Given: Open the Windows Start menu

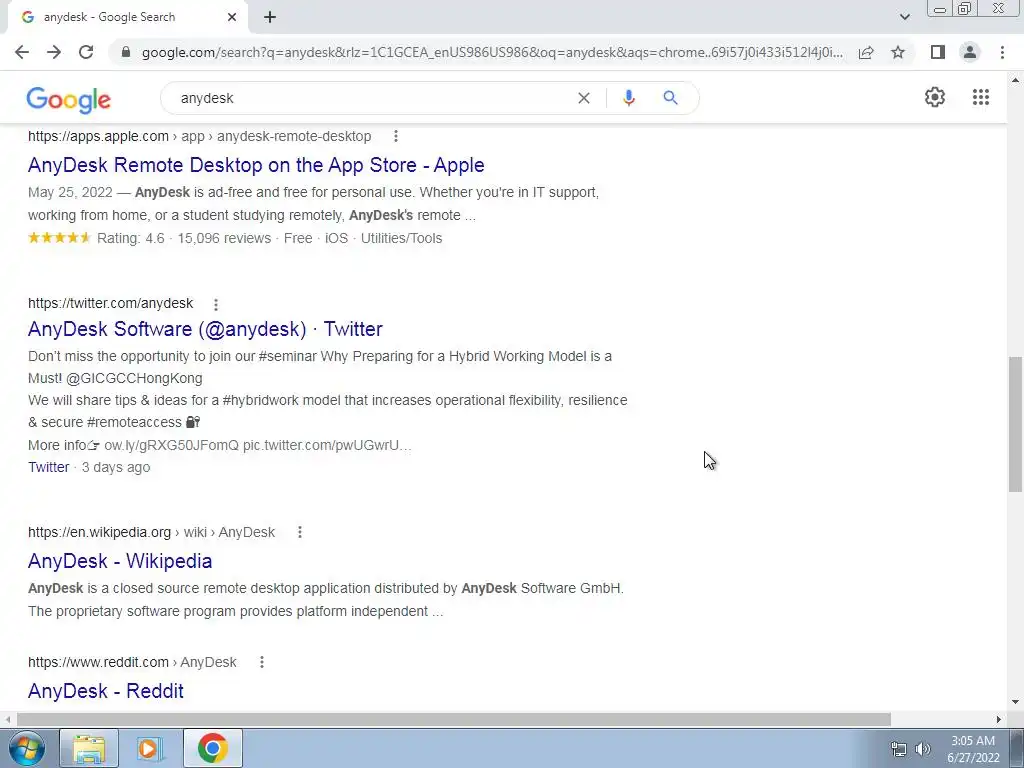Looking at the screenshot, I should [x=25, y=748].
